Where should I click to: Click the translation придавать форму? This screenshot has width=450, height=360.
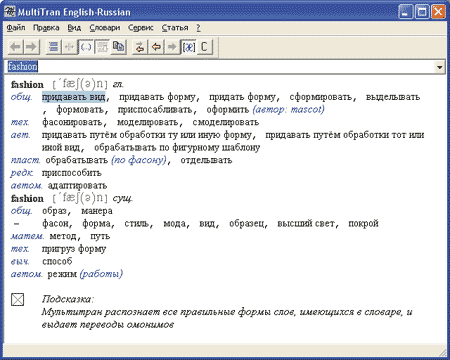point(157,97)
